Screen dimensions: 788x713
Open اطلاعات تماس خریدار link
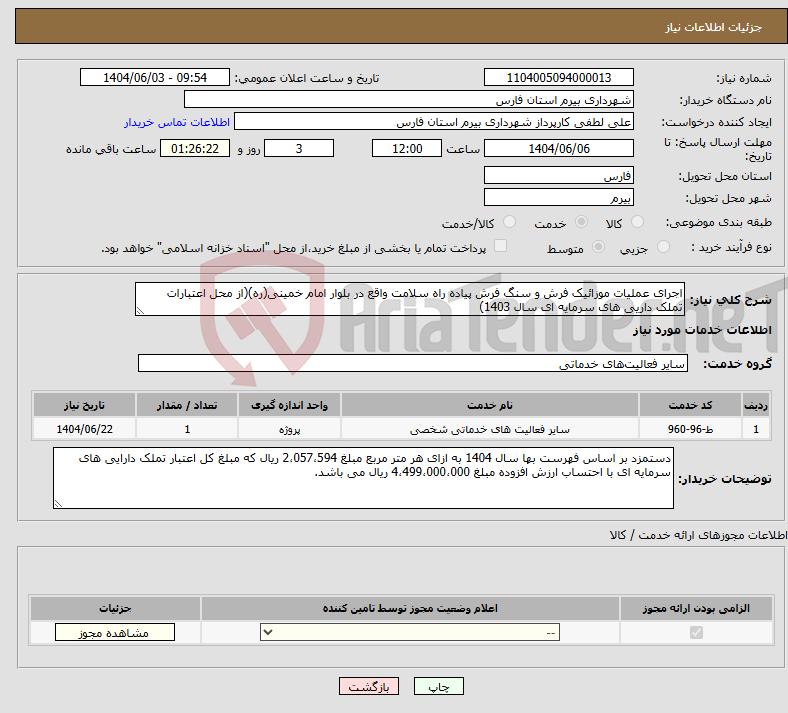[x=177, y=122]
